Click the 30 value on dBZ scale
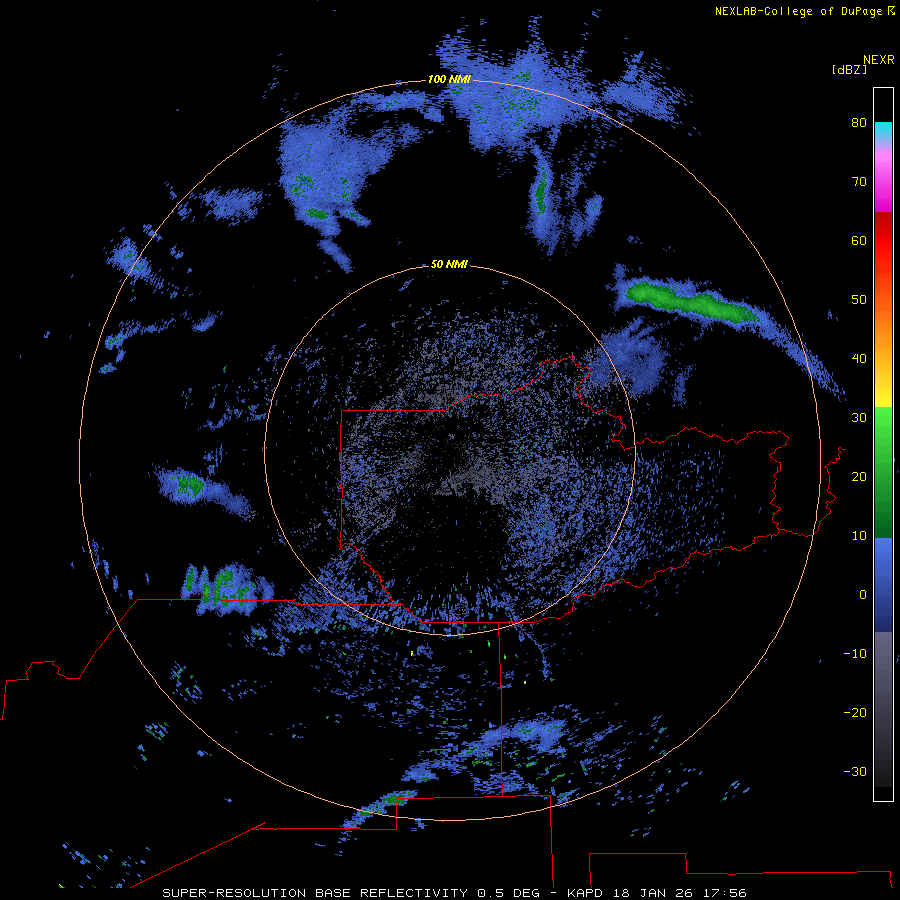The height and width of the screenshot is (900, 900). (859, 417)
